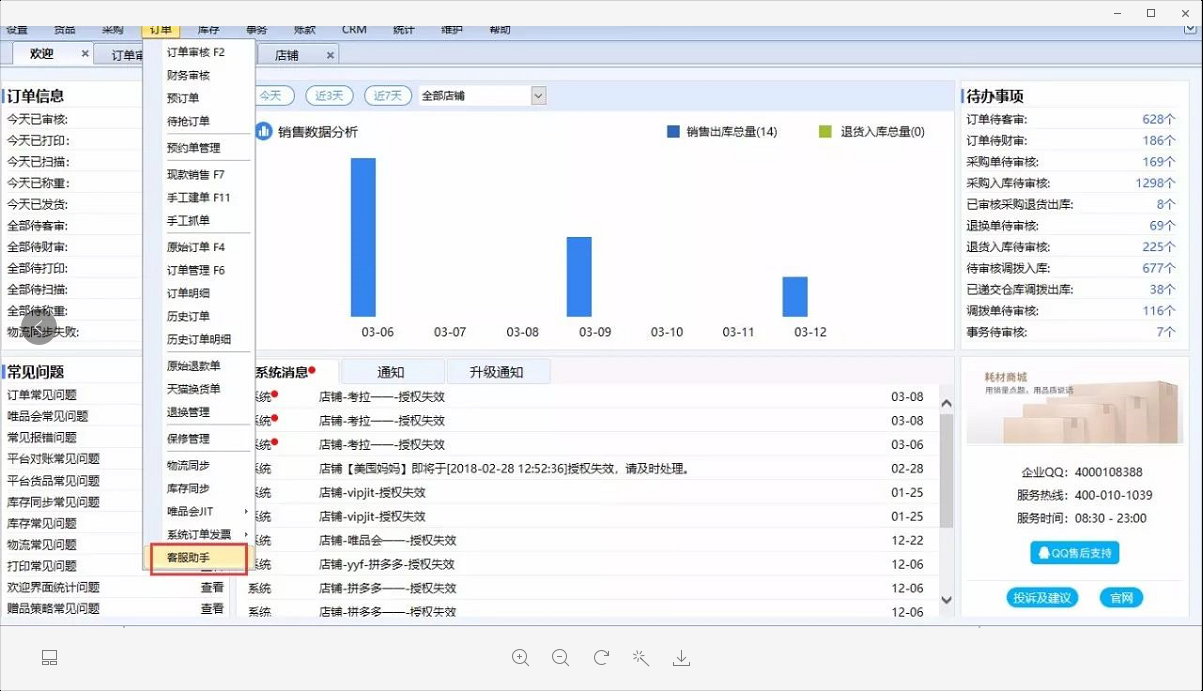Select 待抢订单 menu entry
This screenshot has width=1203, height=691.
(x=188, y=121)
